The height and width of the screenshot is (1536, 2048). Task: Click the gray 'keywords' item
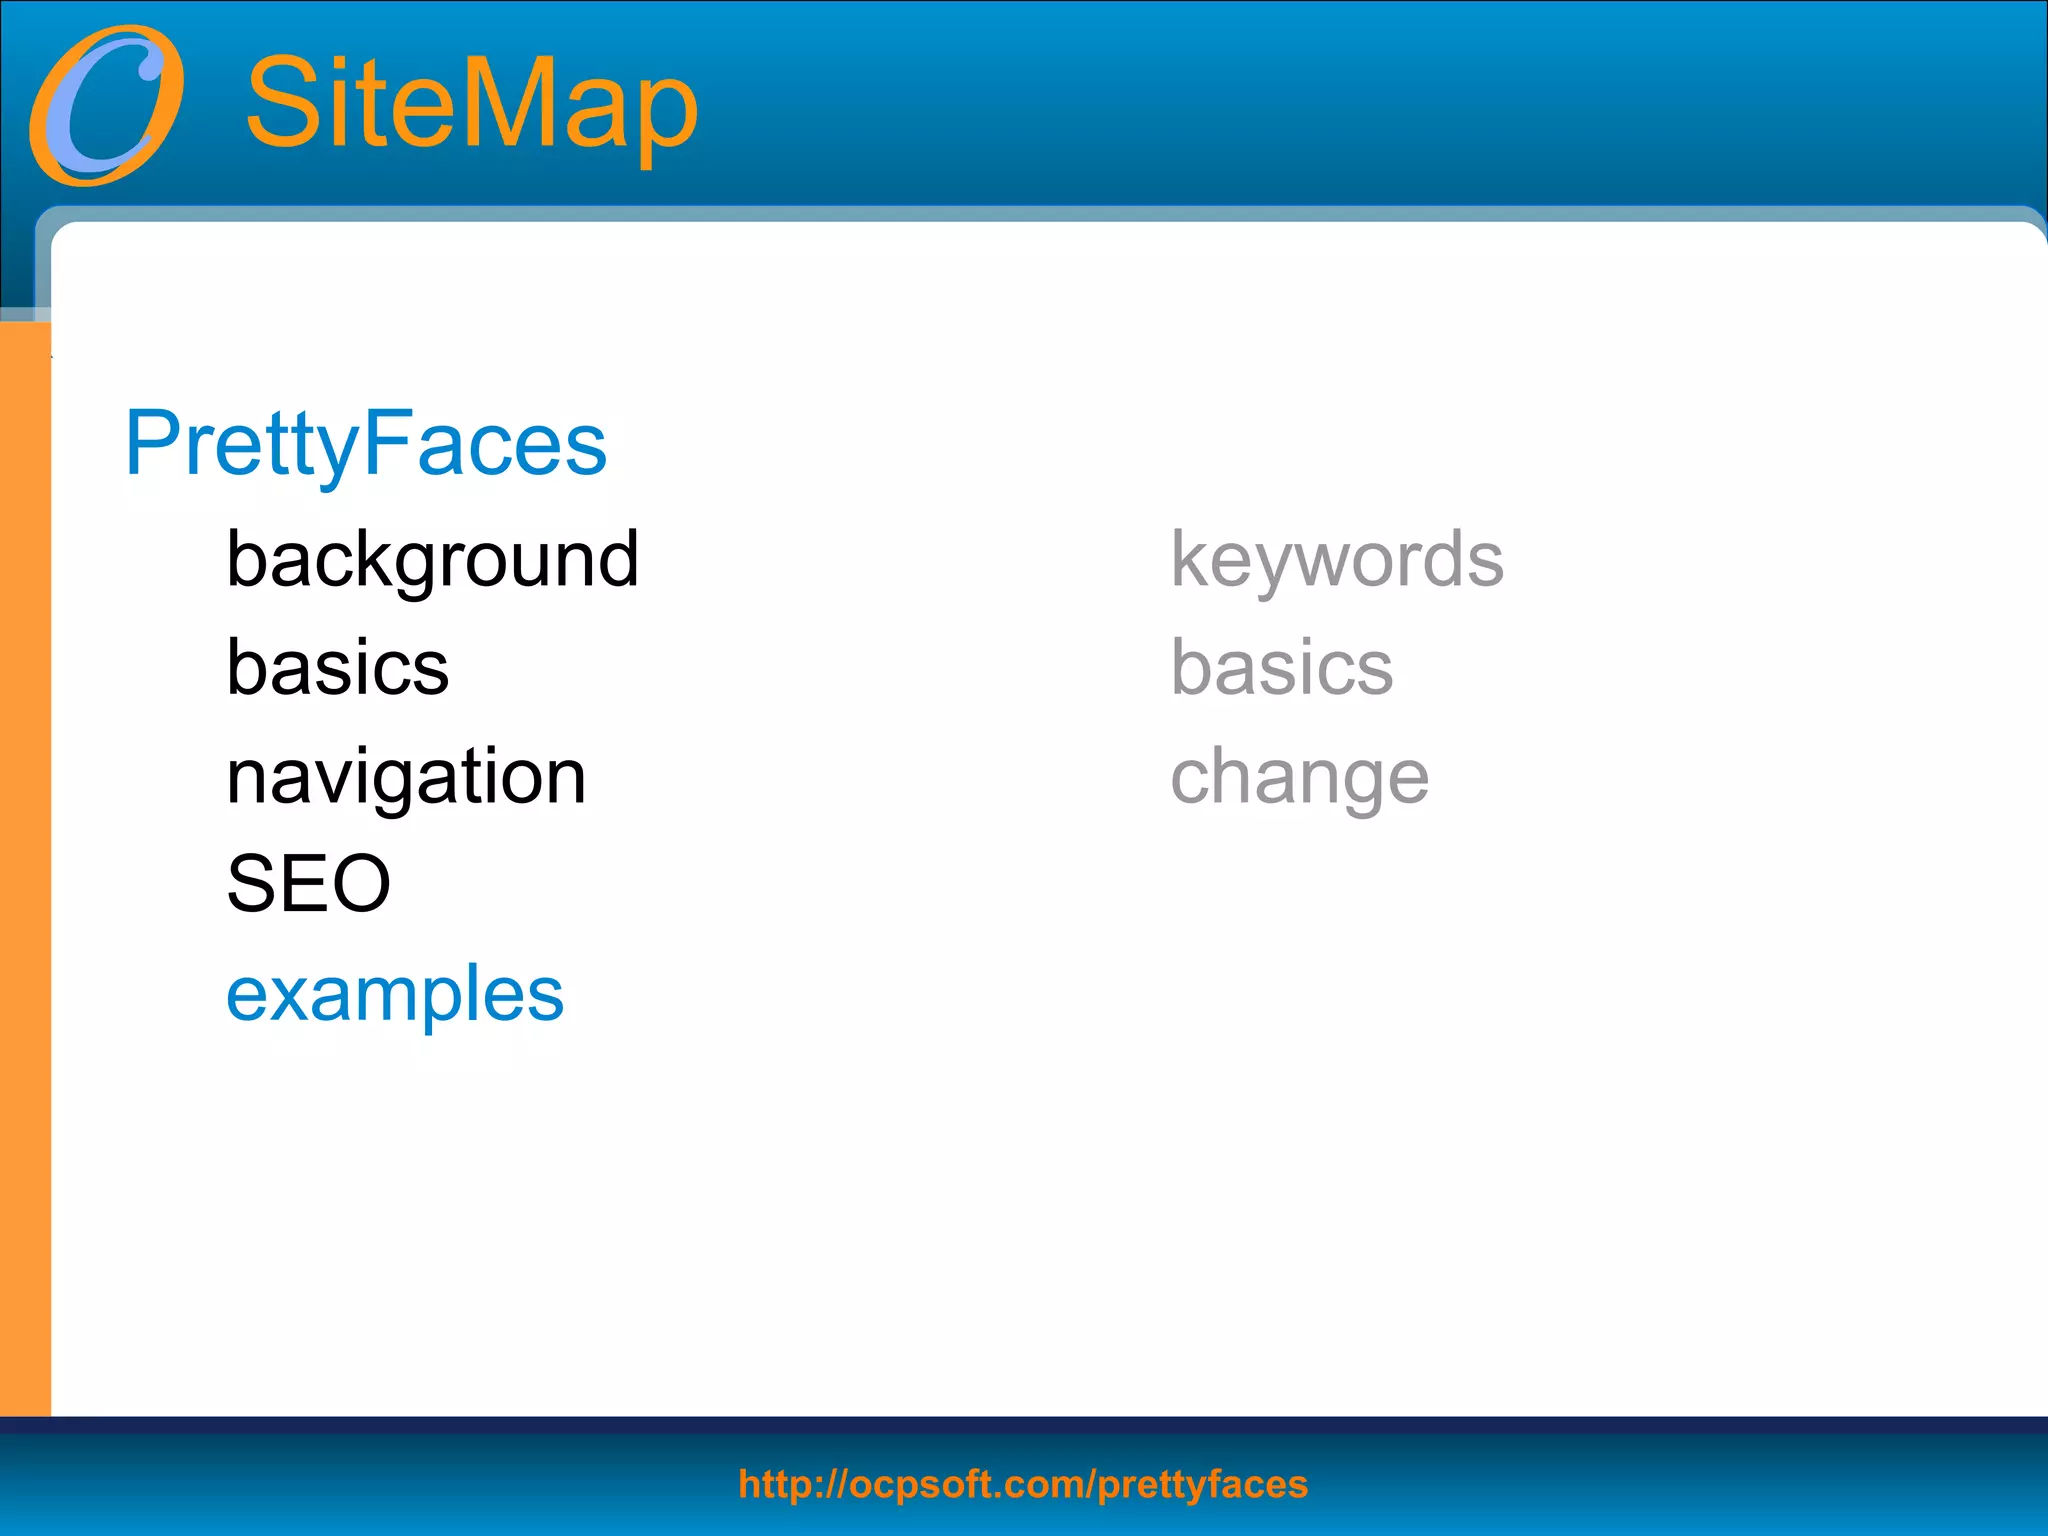tap(1337, 558)
